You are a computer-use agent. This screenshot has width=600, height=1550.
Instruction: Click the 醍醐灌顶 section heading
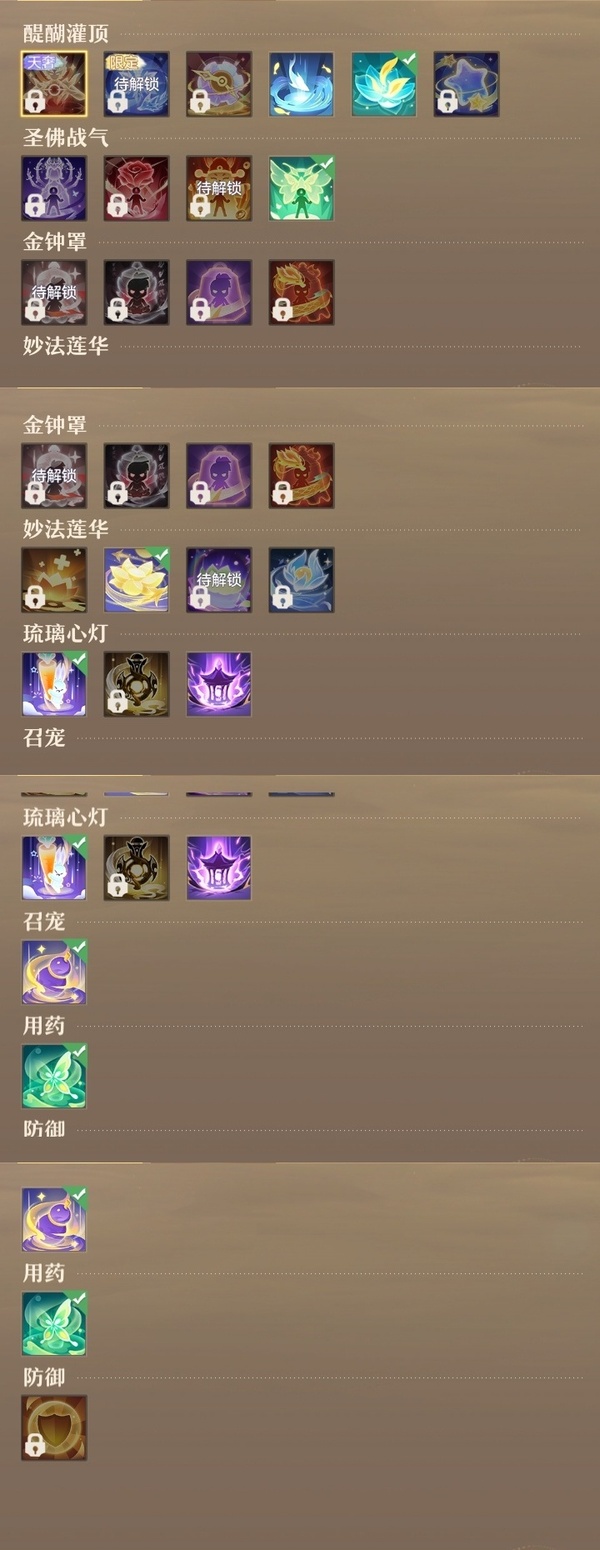(66, 33)
